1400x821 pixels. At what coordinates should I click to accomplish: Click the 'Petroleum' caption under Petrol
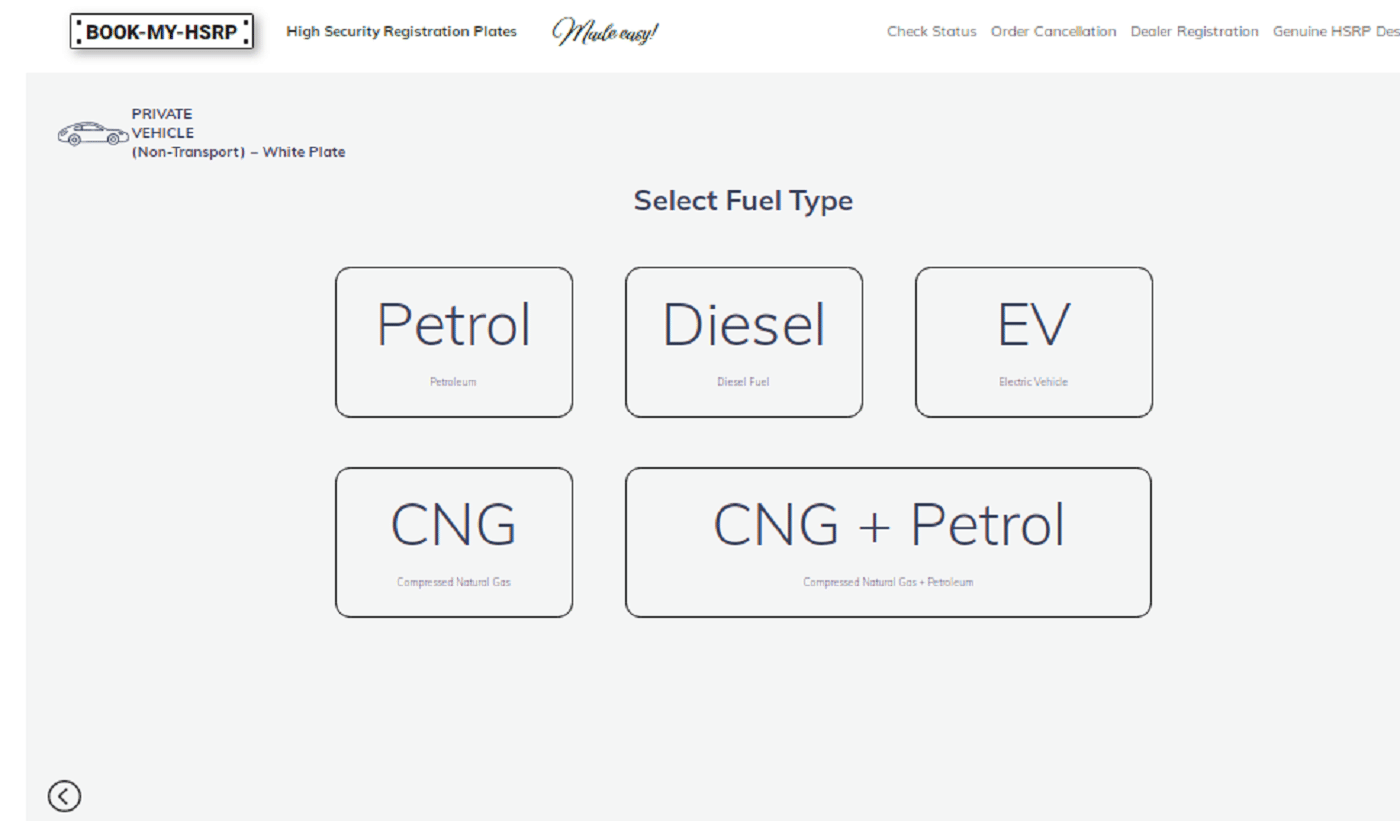pyautogui.click(x=453, y=382)
